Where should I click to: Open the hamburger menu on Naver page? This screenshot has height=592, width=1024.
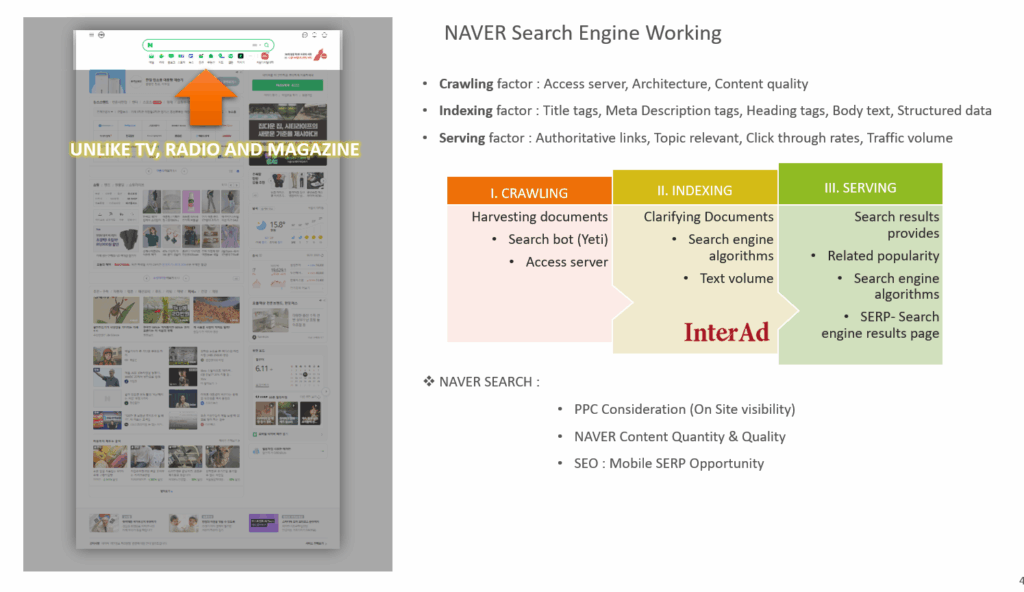[91, 35]
